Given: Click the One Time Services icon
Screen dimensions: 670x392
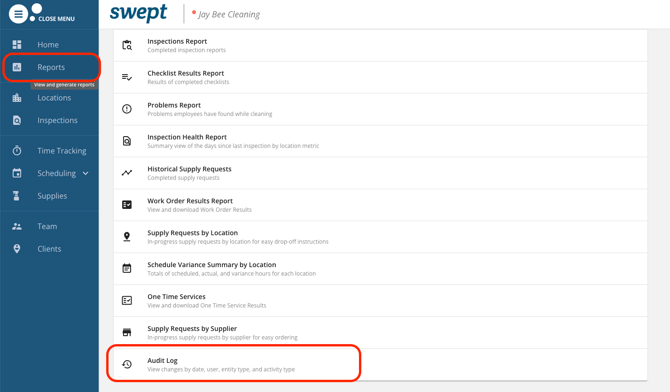Looking at the screenshot, I should (127, 301).
